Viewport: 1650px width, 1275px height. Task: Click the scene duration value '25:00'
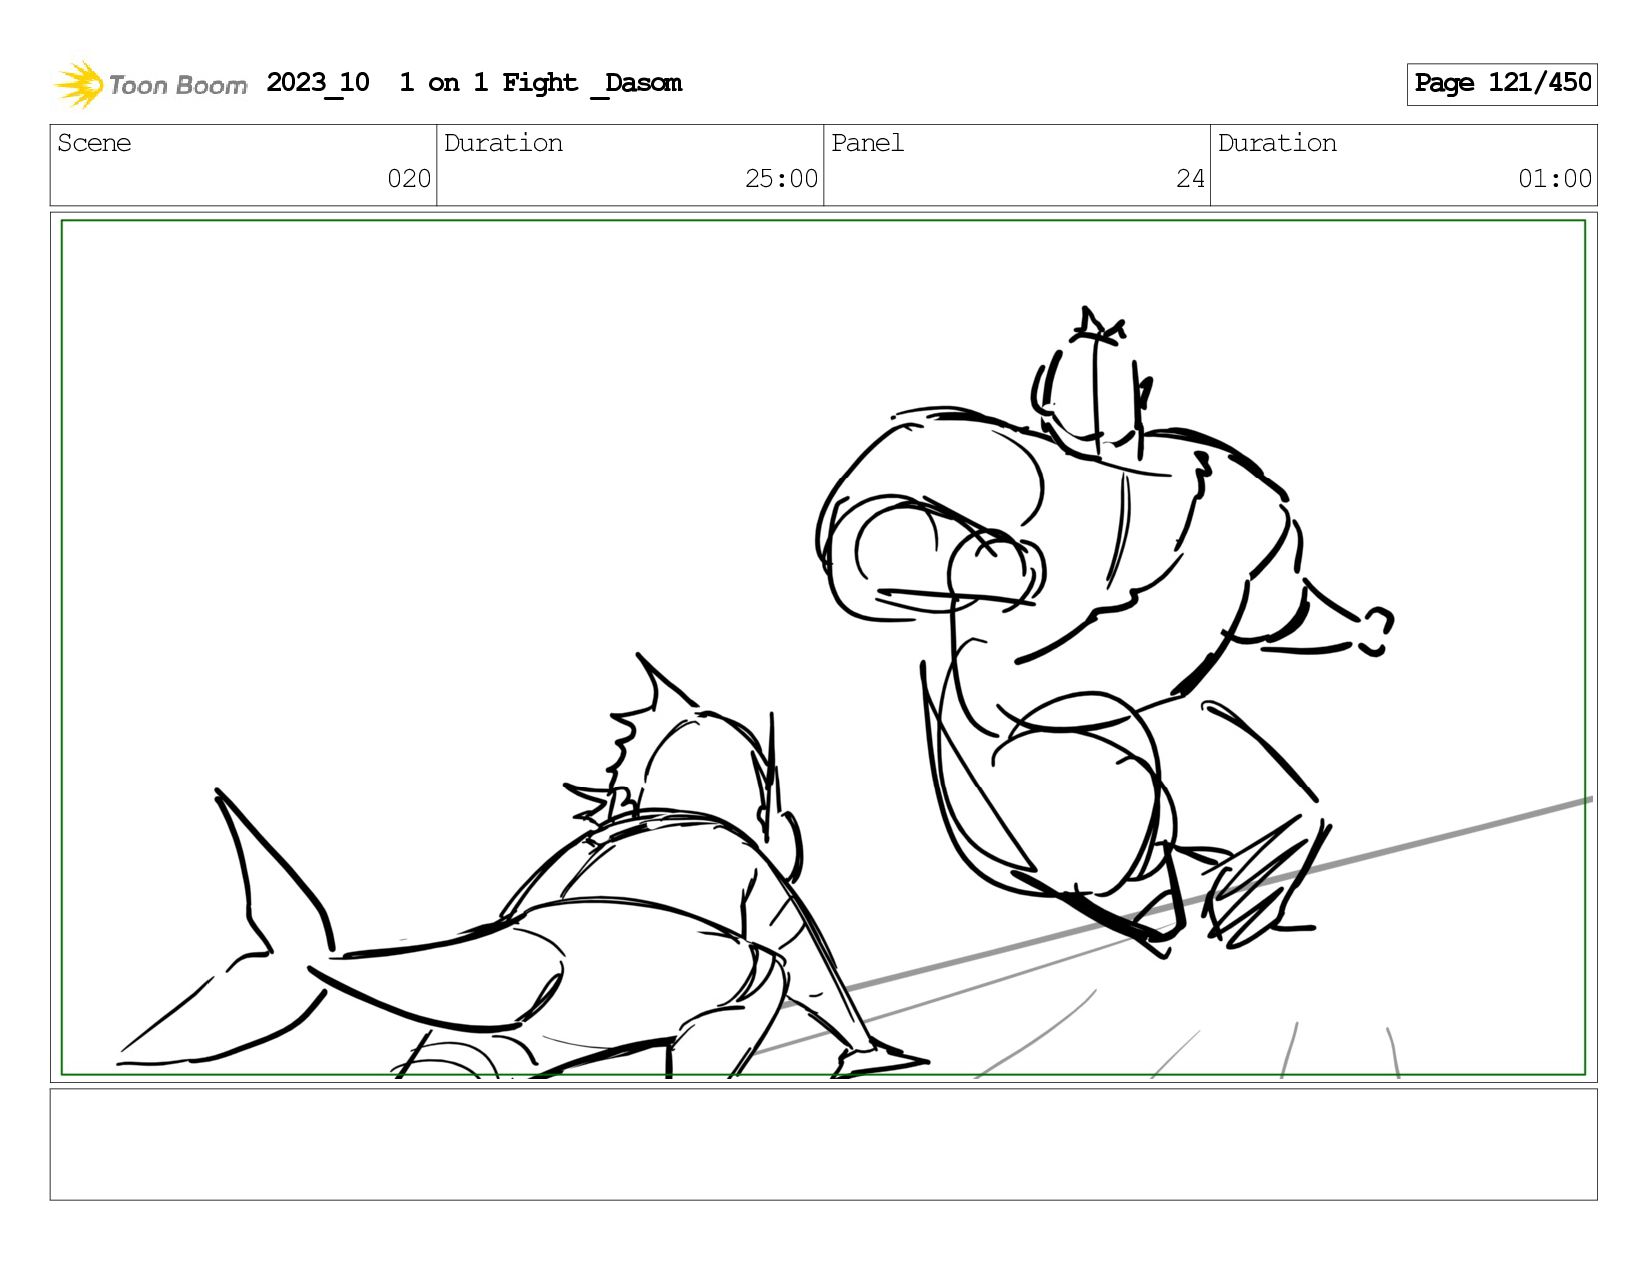[x=781, y=179]
